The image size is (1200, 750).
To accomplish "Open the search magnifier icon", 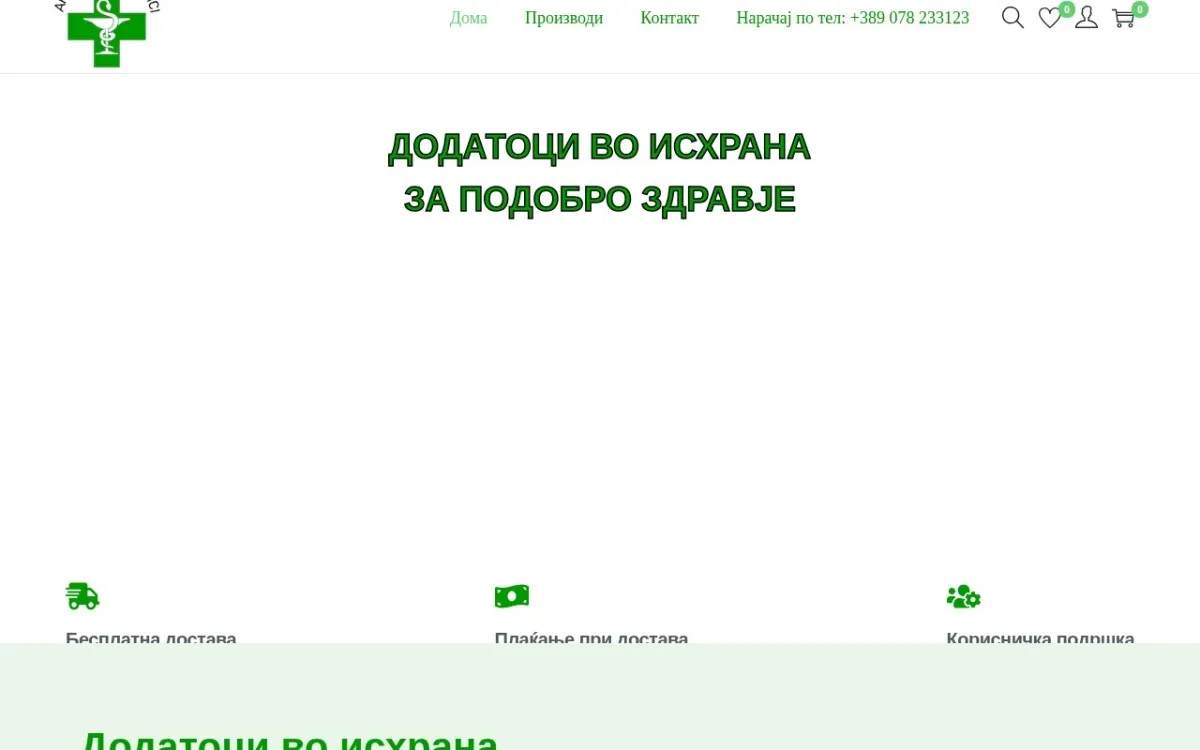I will [x=1013, y=18].
